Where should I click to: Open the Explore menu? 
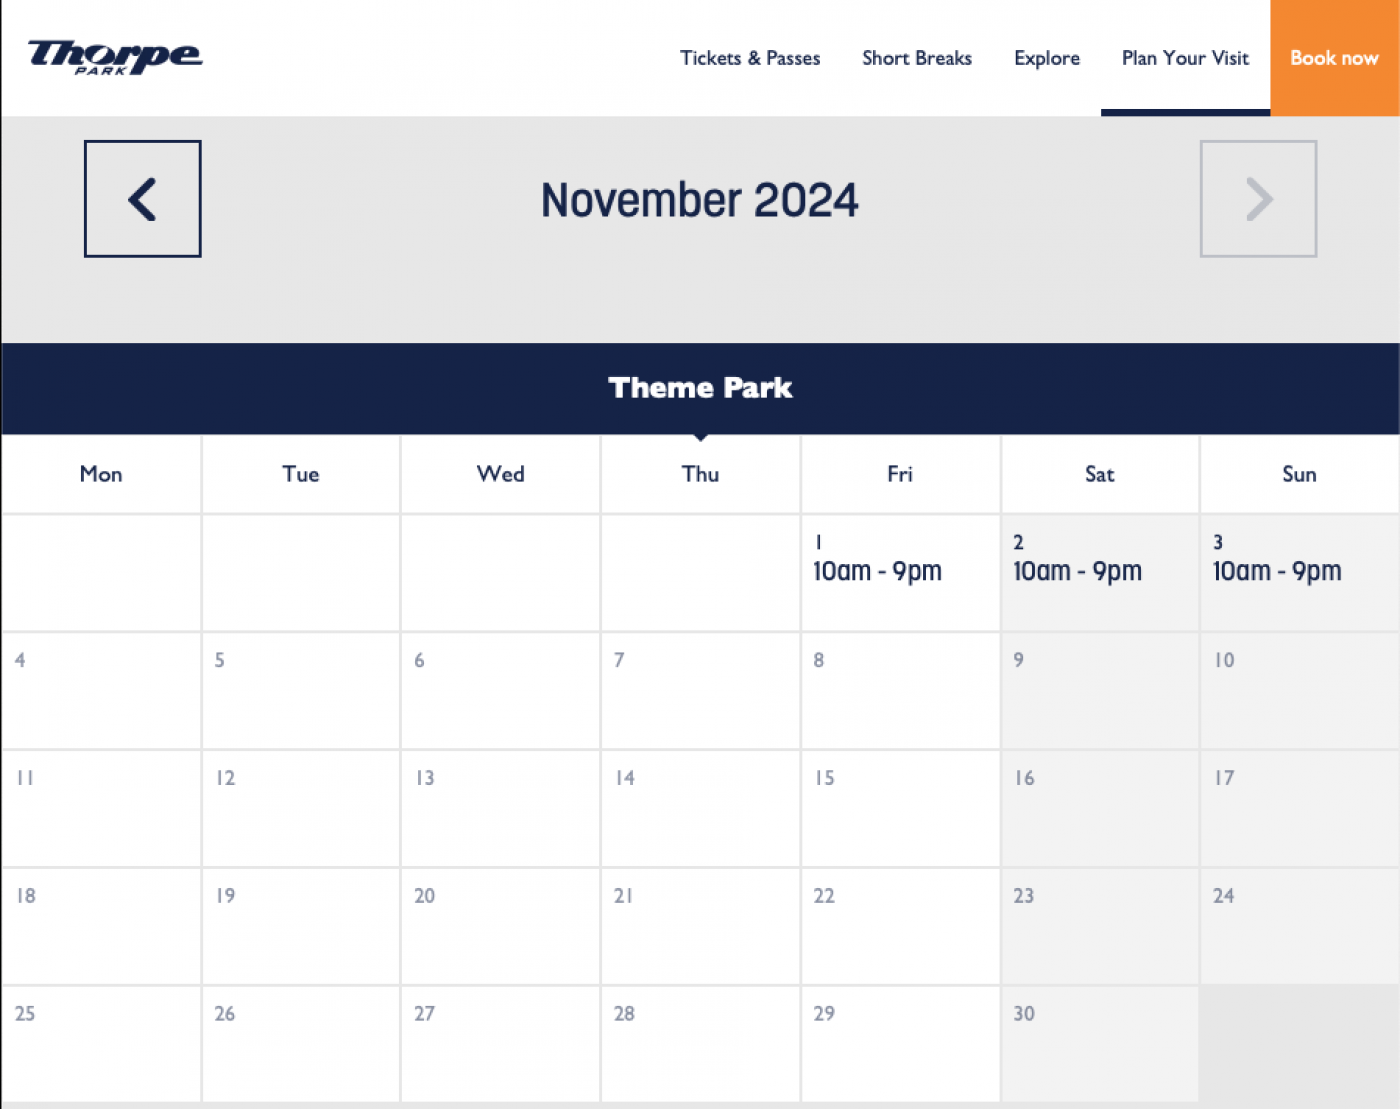click(1047, 58)
